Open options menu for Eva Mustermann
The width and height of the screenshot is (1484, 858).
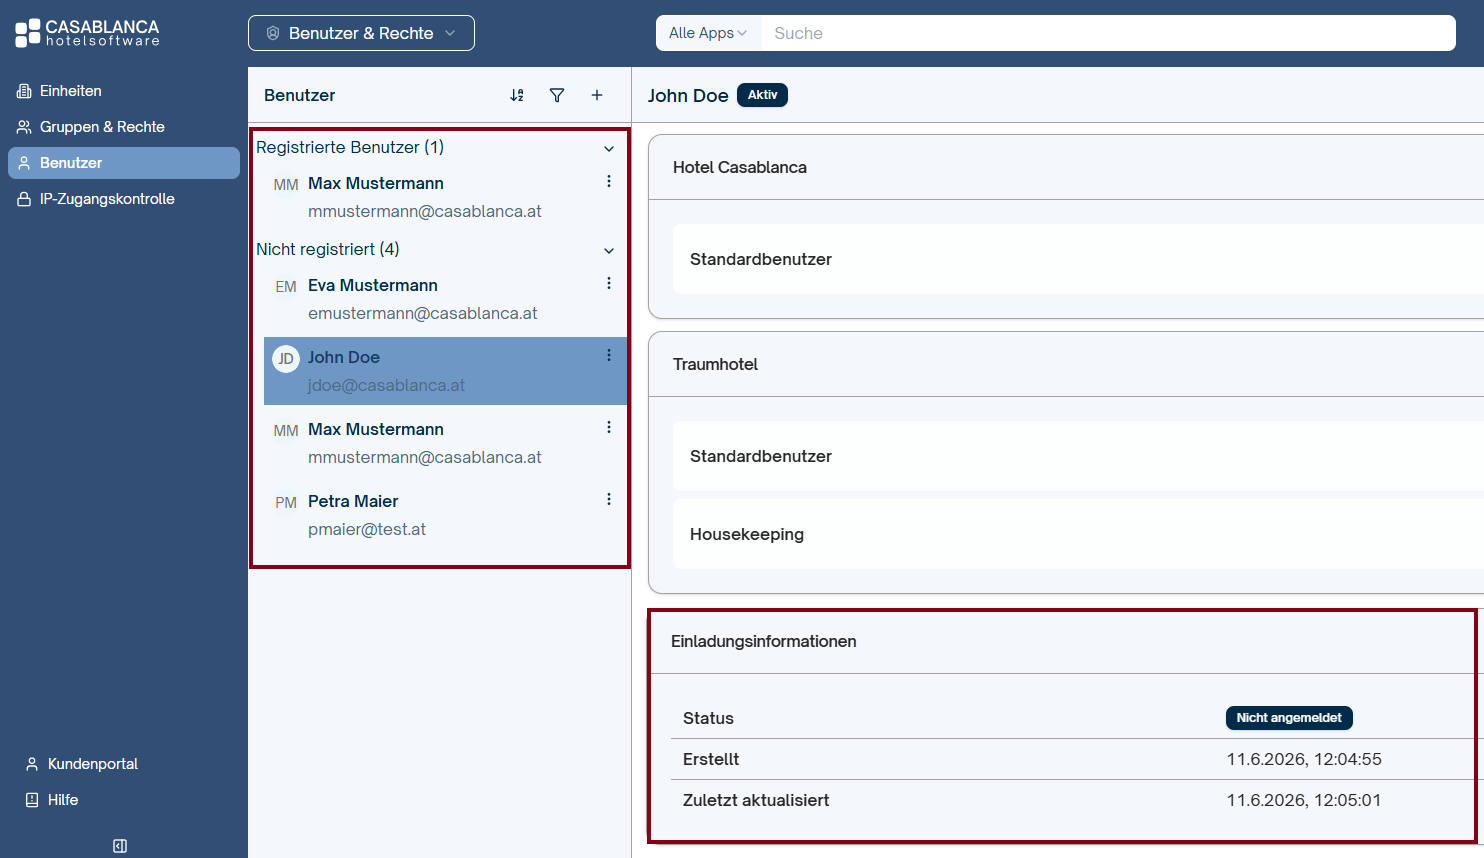pyautogui.click(x=609, y=283)
